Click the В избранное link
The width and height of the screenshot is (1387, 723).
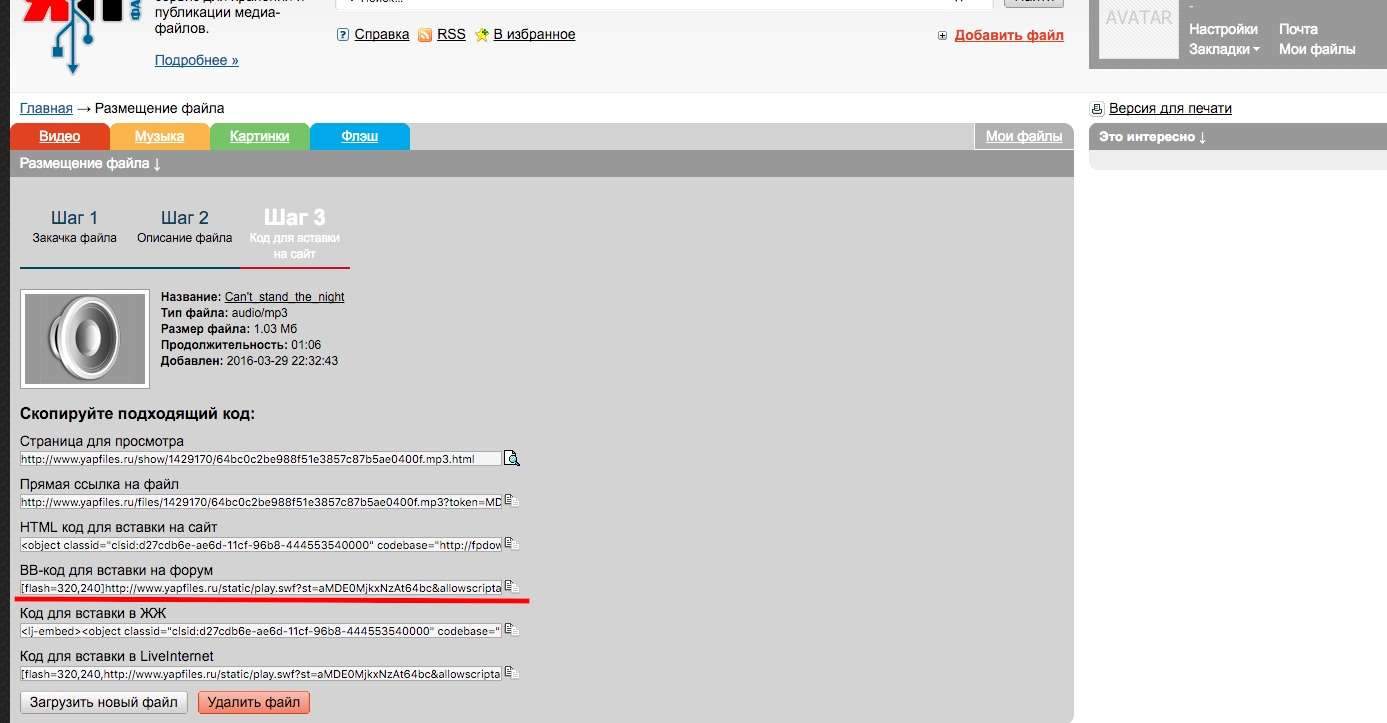pos(535,34)
